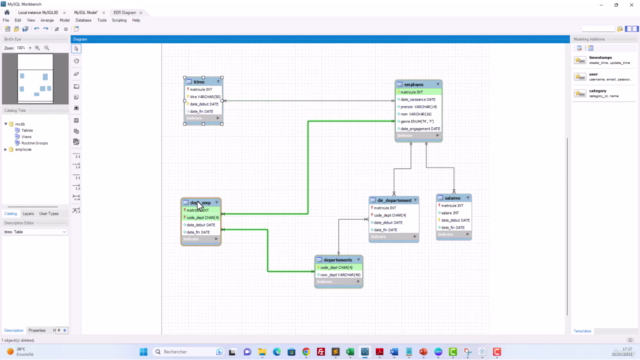This screenshot has height=360, width=640.
Task: Collapse the dir_departement table with its arrow
Action: (415, 200)
